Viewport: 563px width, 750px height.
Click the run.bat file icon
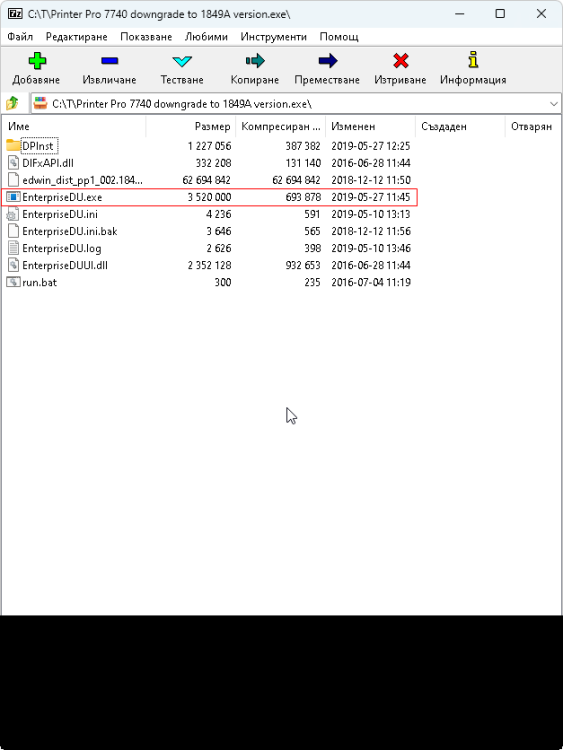(13, 282)
